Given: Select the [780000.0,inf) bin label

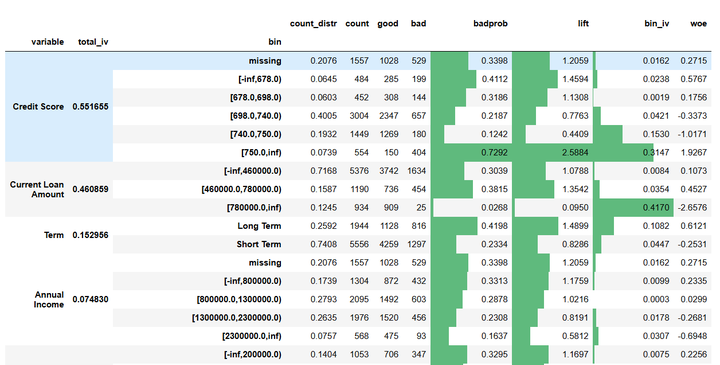Looking at the screenshot, I should coord(254,208).
